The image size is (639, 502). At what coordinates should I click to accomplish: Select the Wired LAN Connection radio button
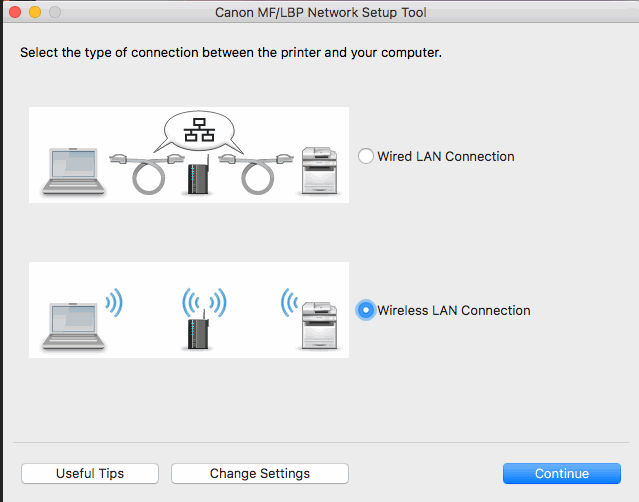point(366,156)
